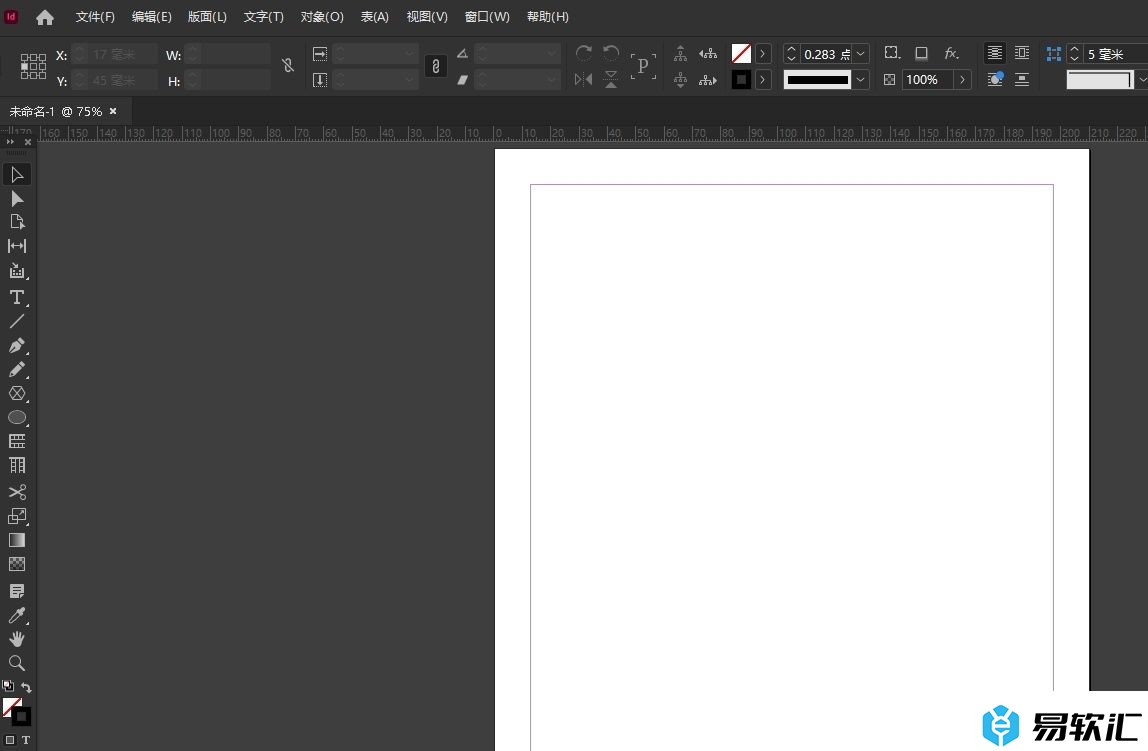Toggle constrain width and height proportions
This screenshot has width=1148, height=751.
[288, 66]
